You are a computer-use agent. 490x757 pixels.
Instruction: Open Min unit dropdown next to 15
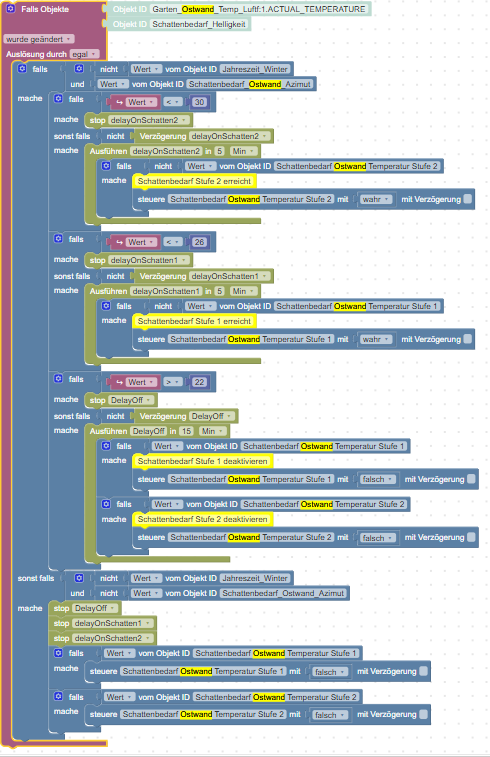pos(213,431)
